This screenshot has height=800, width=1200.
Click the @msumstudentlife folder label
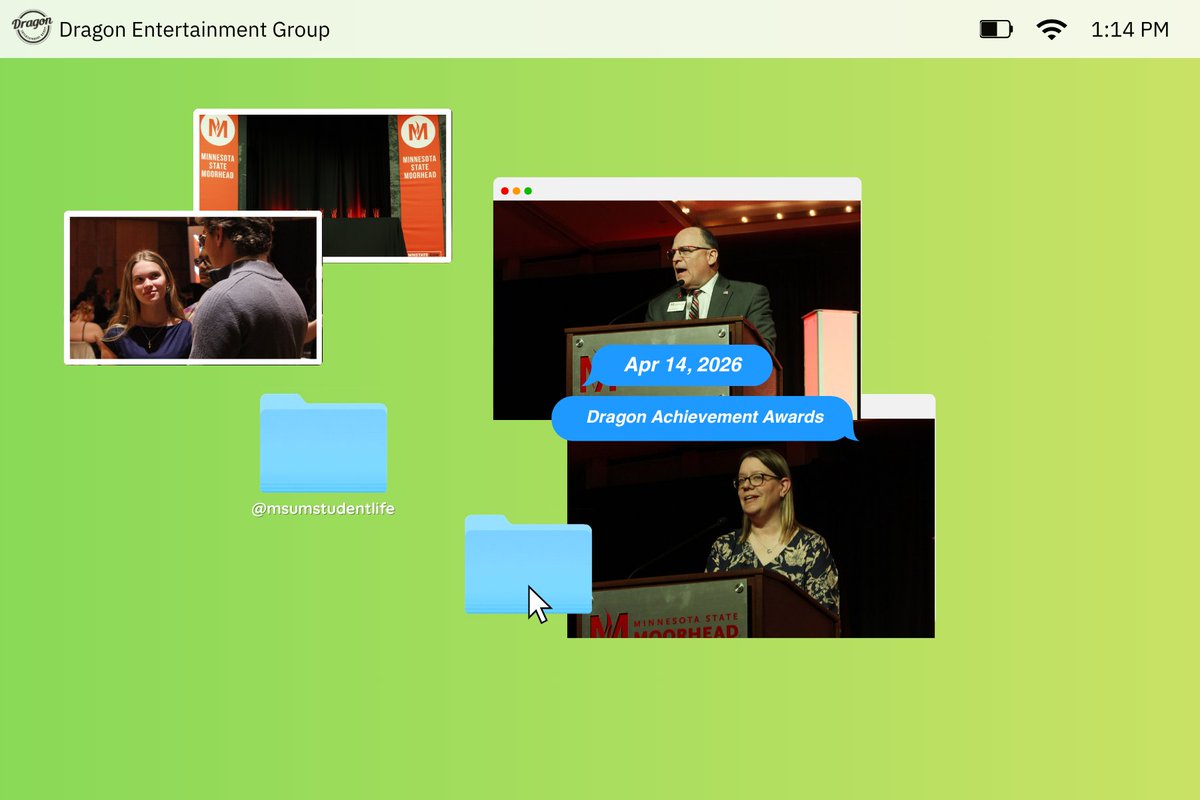[x=323, y=509]
